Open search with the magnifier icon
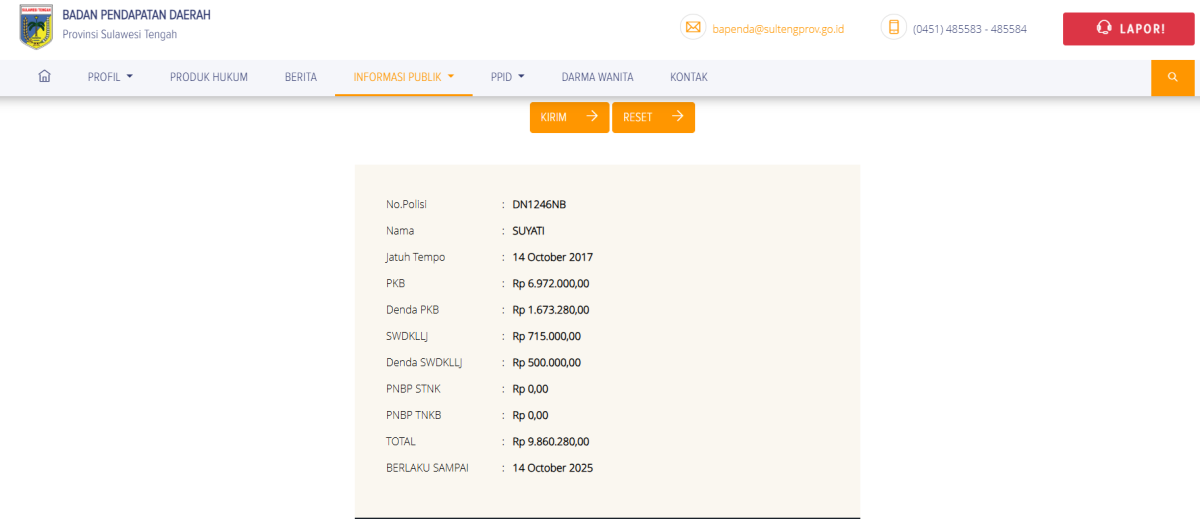Image resolution: width=1200 pixels, height=519 pixels. pyautogui.click(x=1173, y=77)
